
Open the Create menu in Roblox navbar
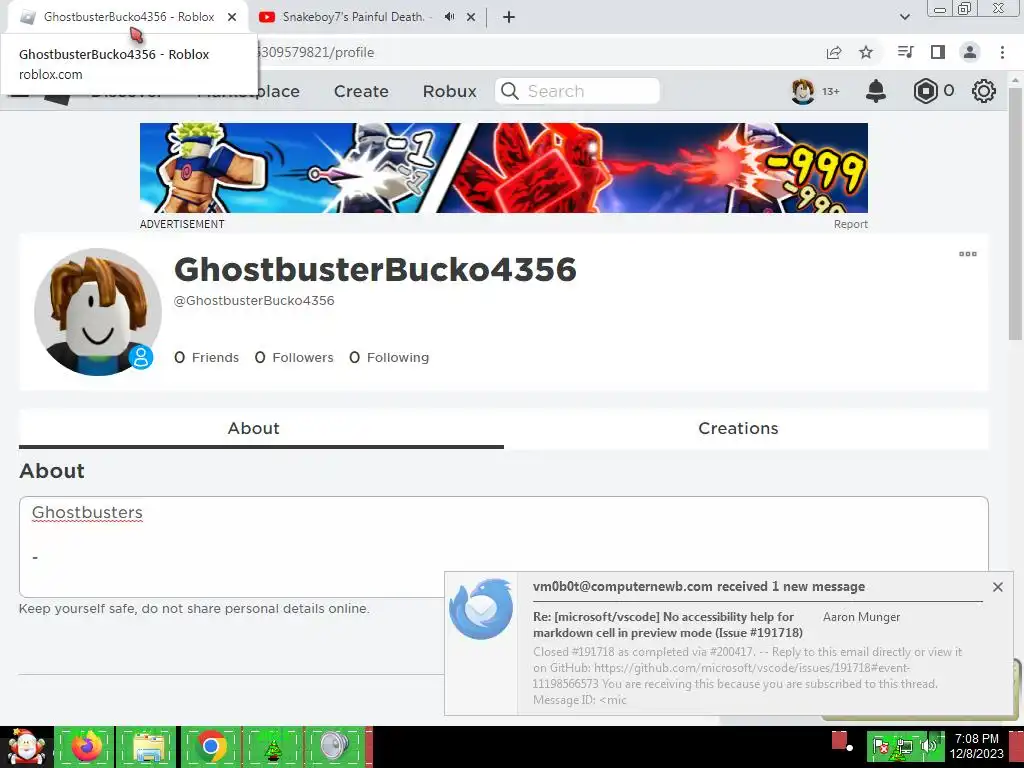tap(361, 91)
